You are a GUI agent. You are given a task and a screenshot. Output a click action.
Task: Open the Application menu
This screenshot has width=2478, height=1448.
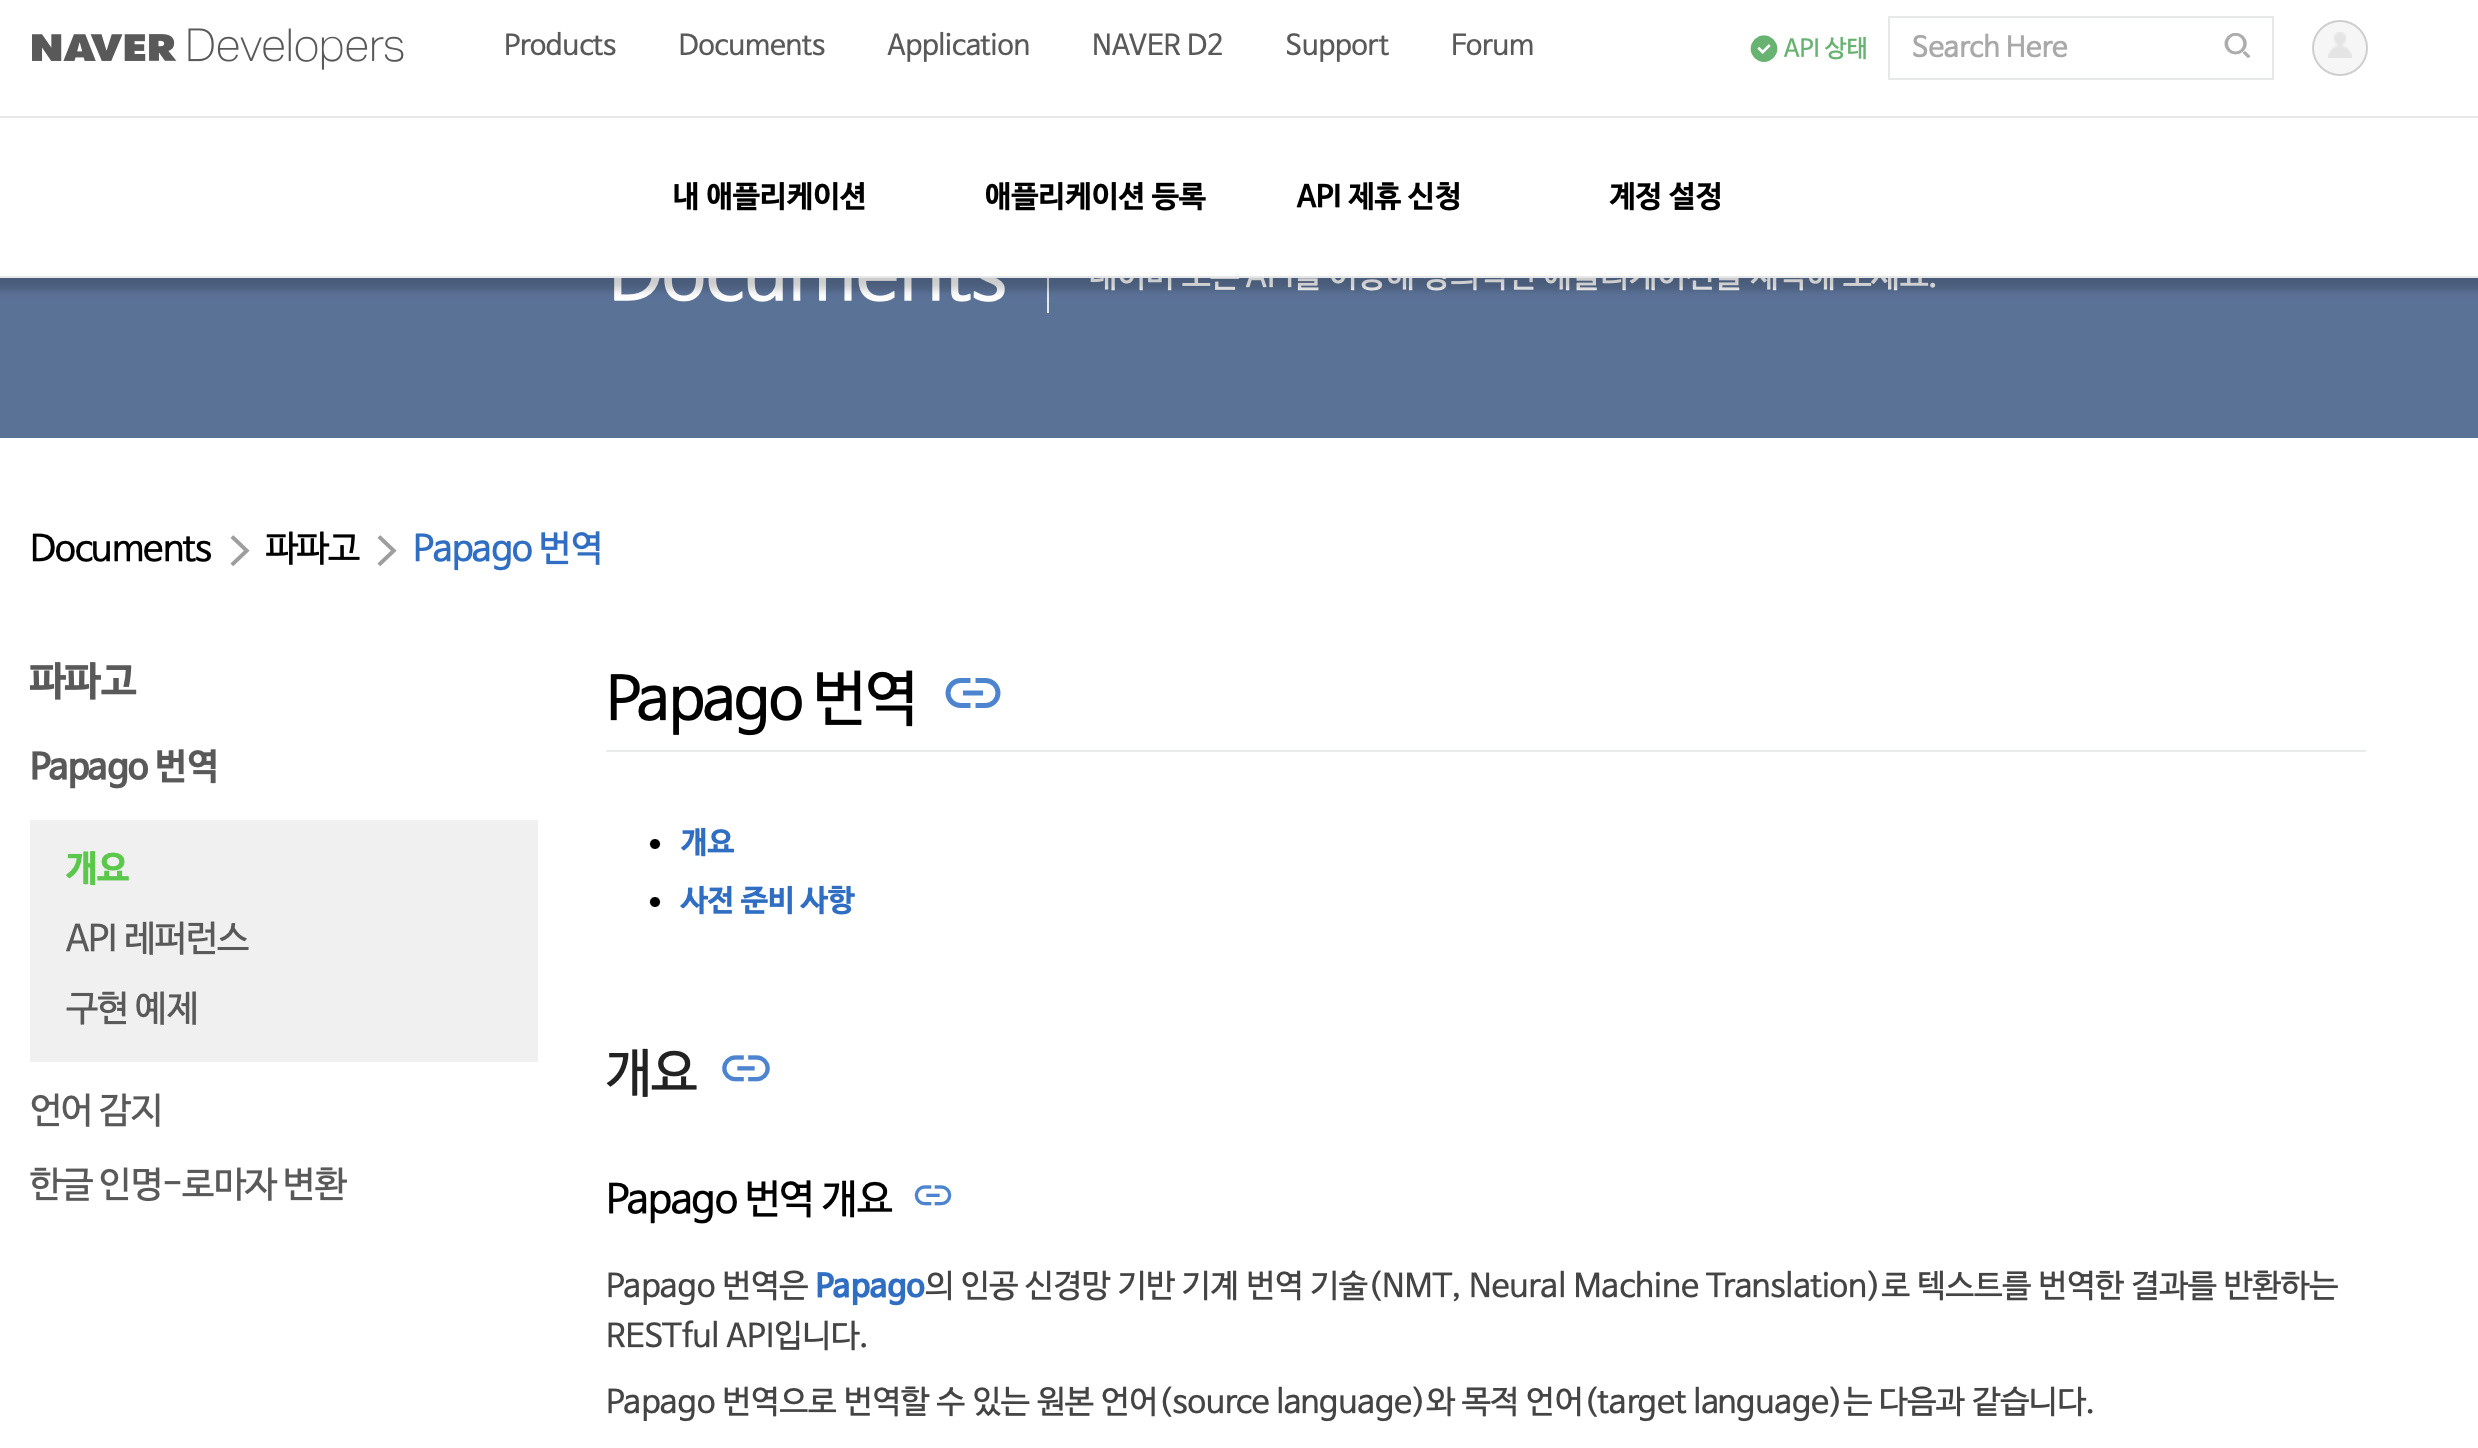pyautogui.click(x=958, y=45)
